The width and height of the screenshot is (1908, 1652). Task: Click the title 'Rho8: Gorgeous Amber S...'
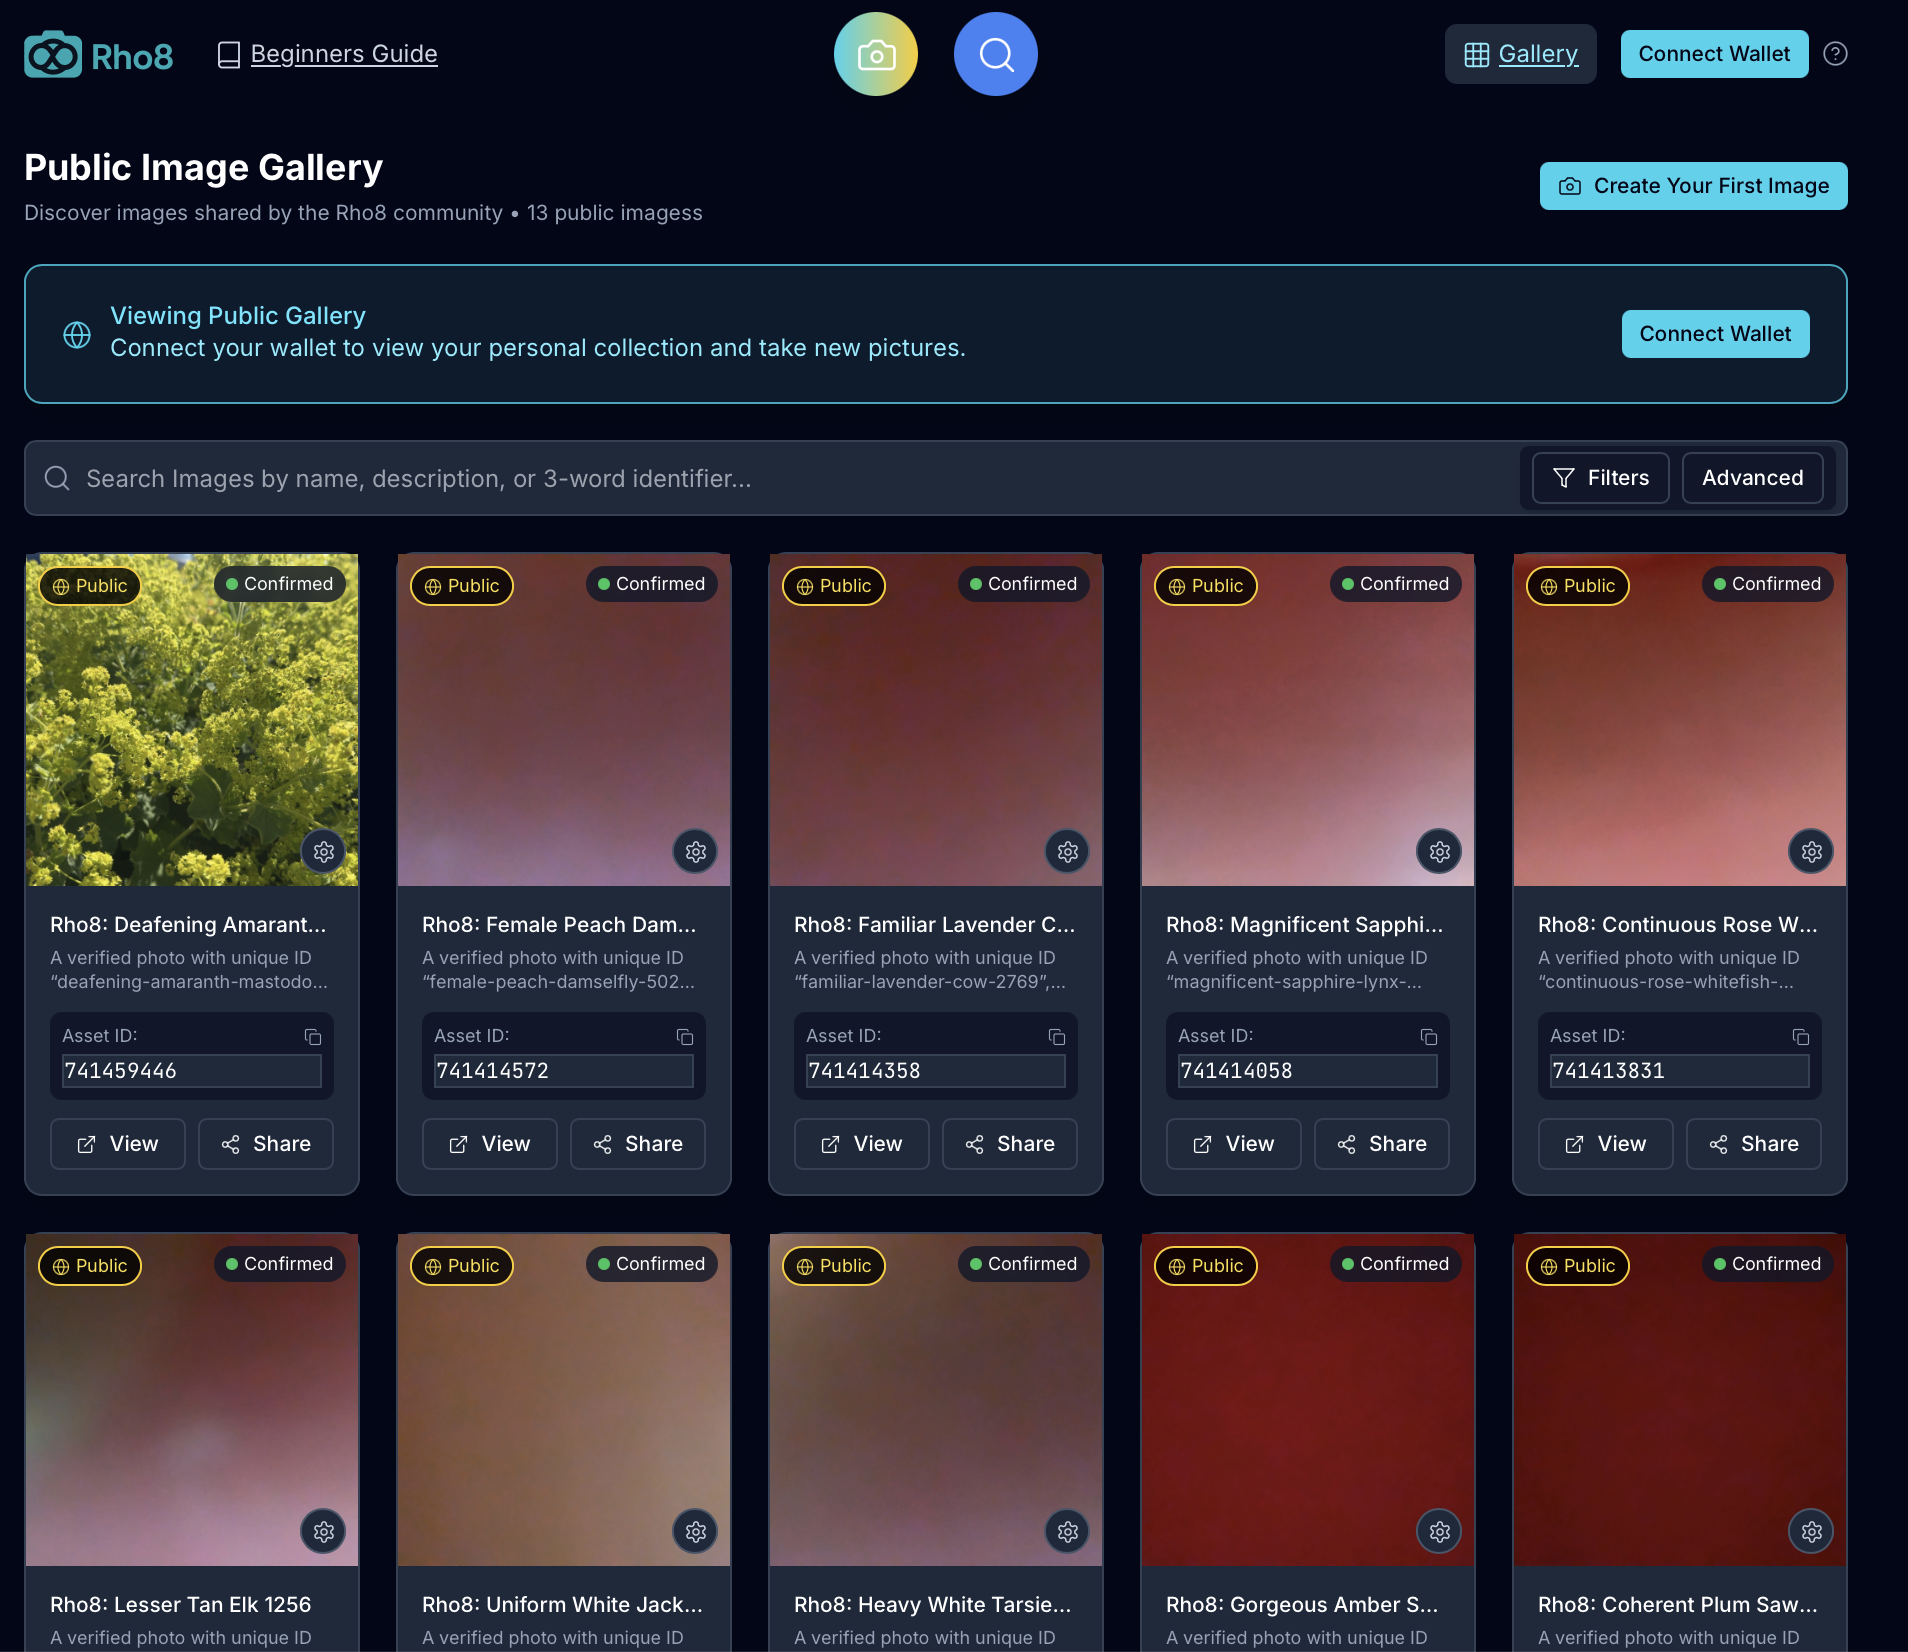click(1302, 1605)
